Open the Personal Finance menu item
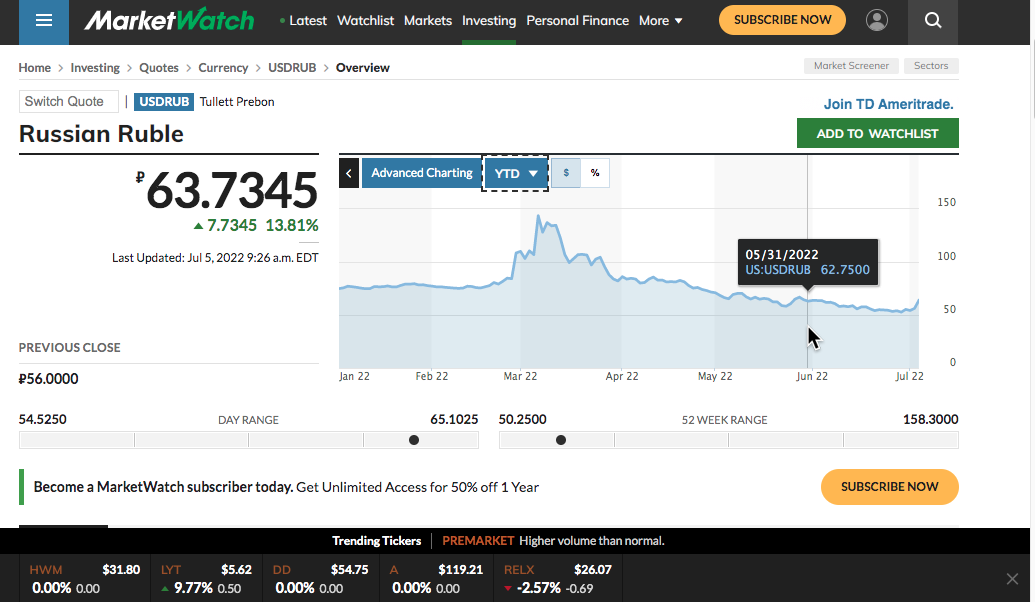 coord(577,21)
